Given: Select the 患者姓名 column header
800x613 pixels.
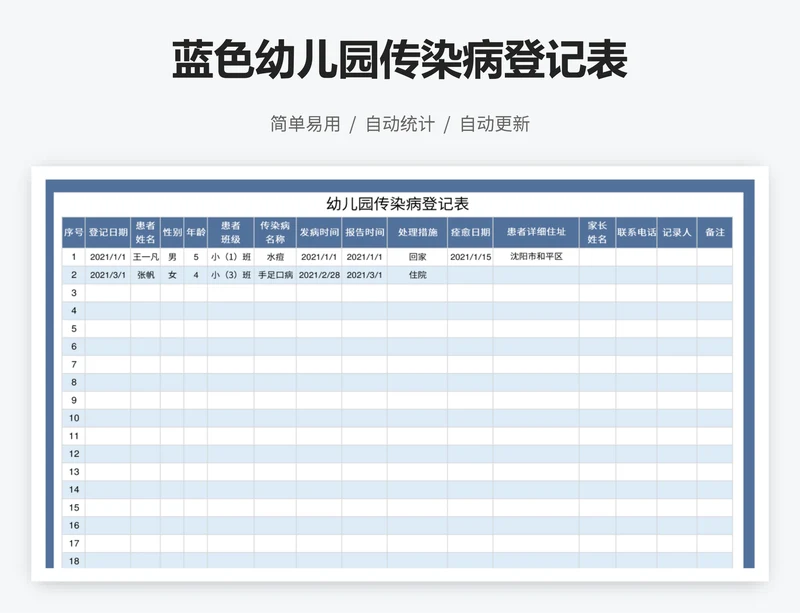Looking at the screenshot, I should pos(146,232).
